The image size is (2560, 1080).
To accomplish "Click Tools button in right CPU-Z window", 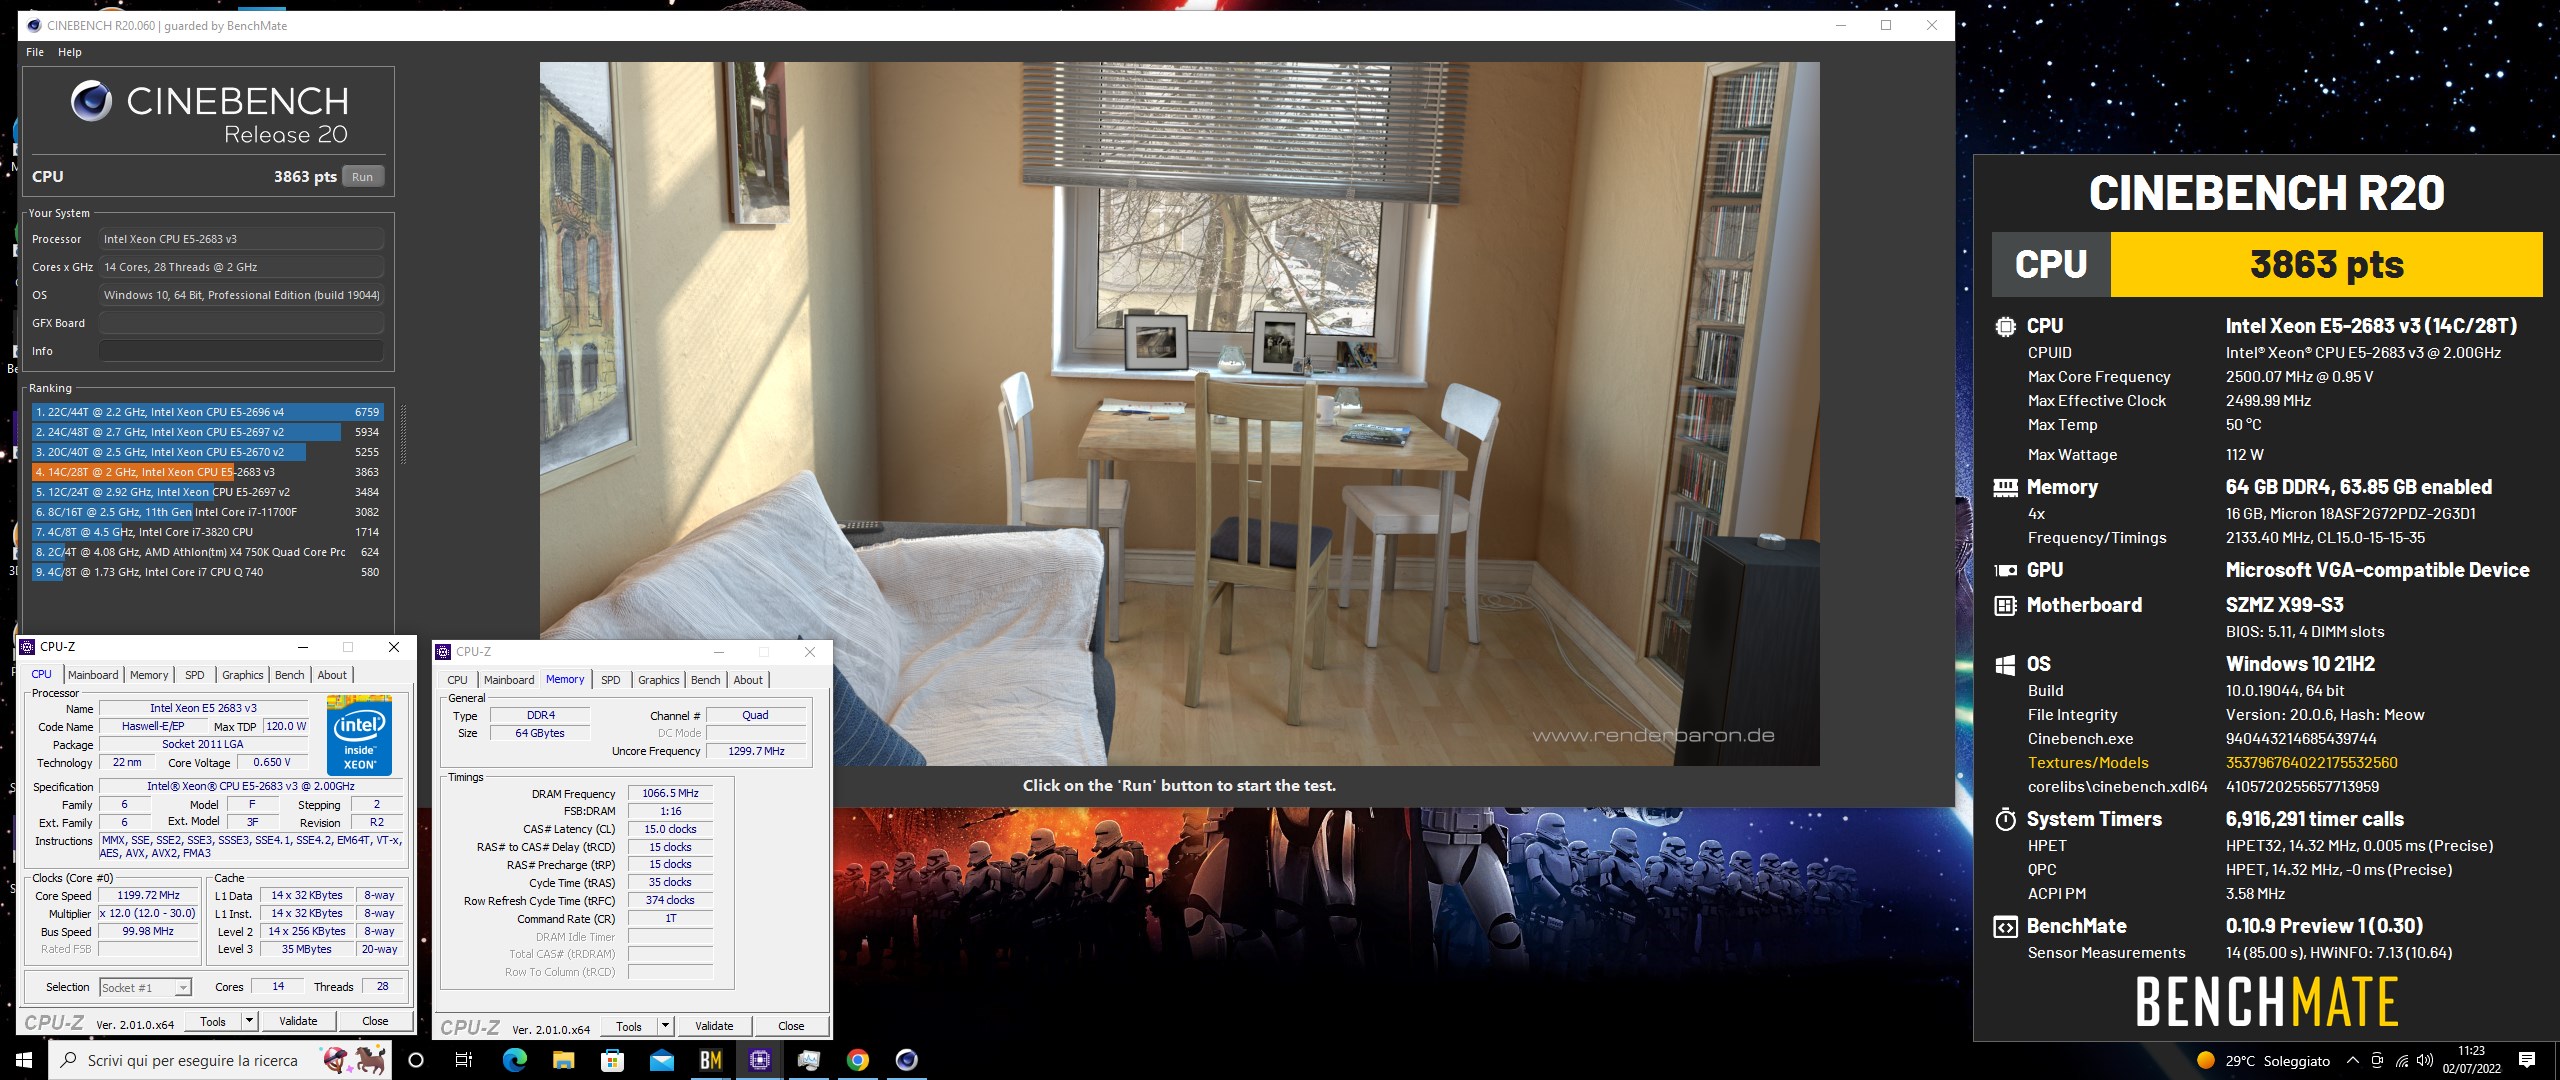I will pos(630,1026).
